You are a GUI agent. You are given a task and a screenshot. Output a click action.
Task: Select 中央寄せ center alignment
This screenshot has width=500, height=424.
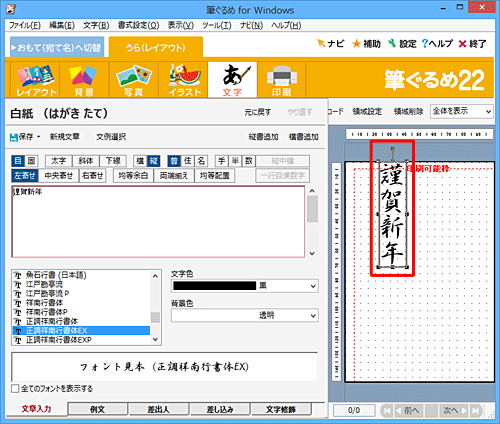(59, 176)
